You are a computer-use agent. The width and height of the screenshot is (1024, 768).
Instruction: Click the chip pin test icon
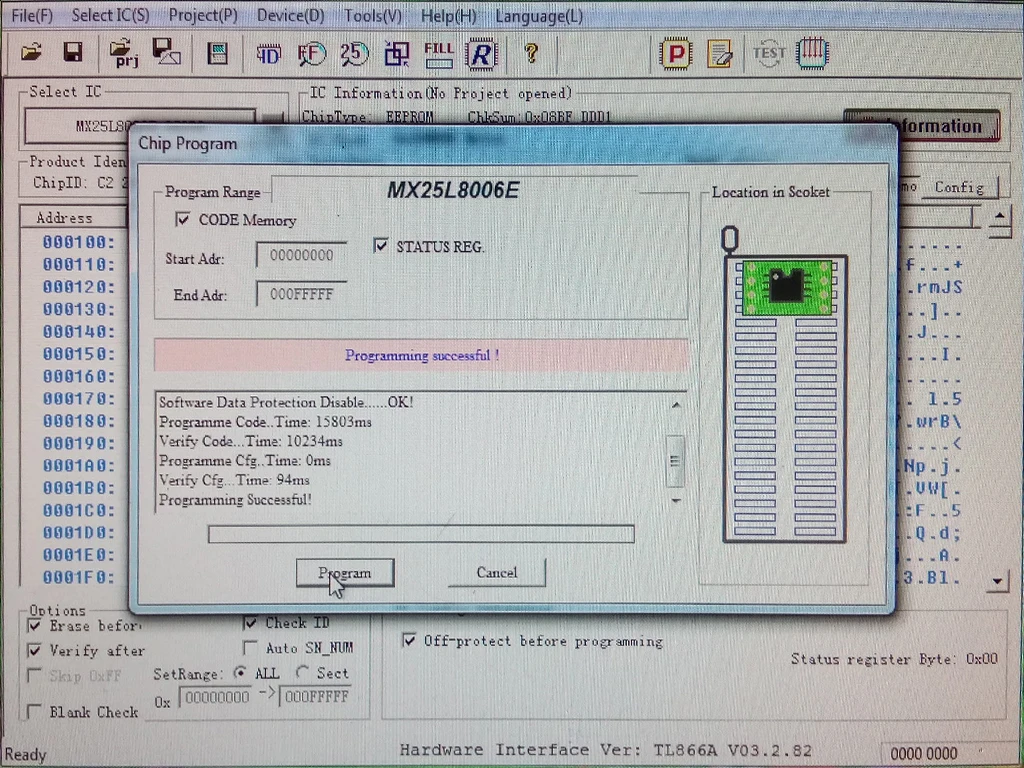point(812,53)
